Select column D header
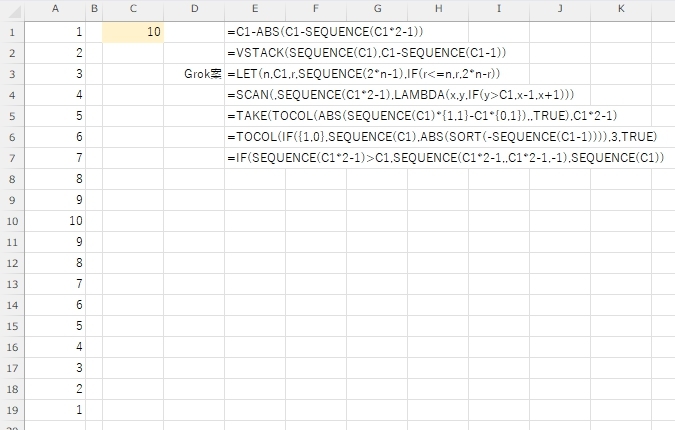The height and width of the screenshot is (430, 675). (x=194, y=9)
